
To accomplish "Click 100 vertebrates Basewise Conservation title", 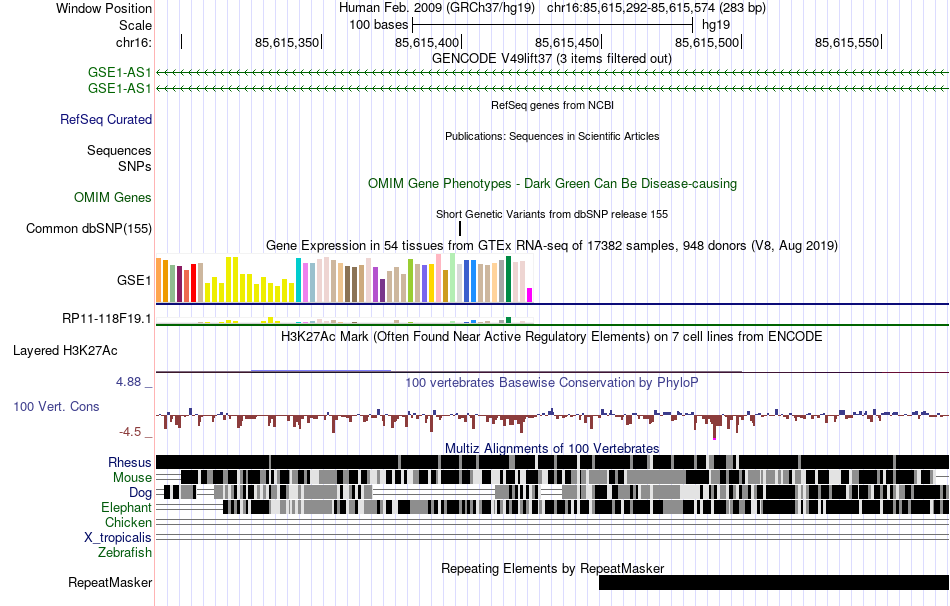I will point(552,382).
